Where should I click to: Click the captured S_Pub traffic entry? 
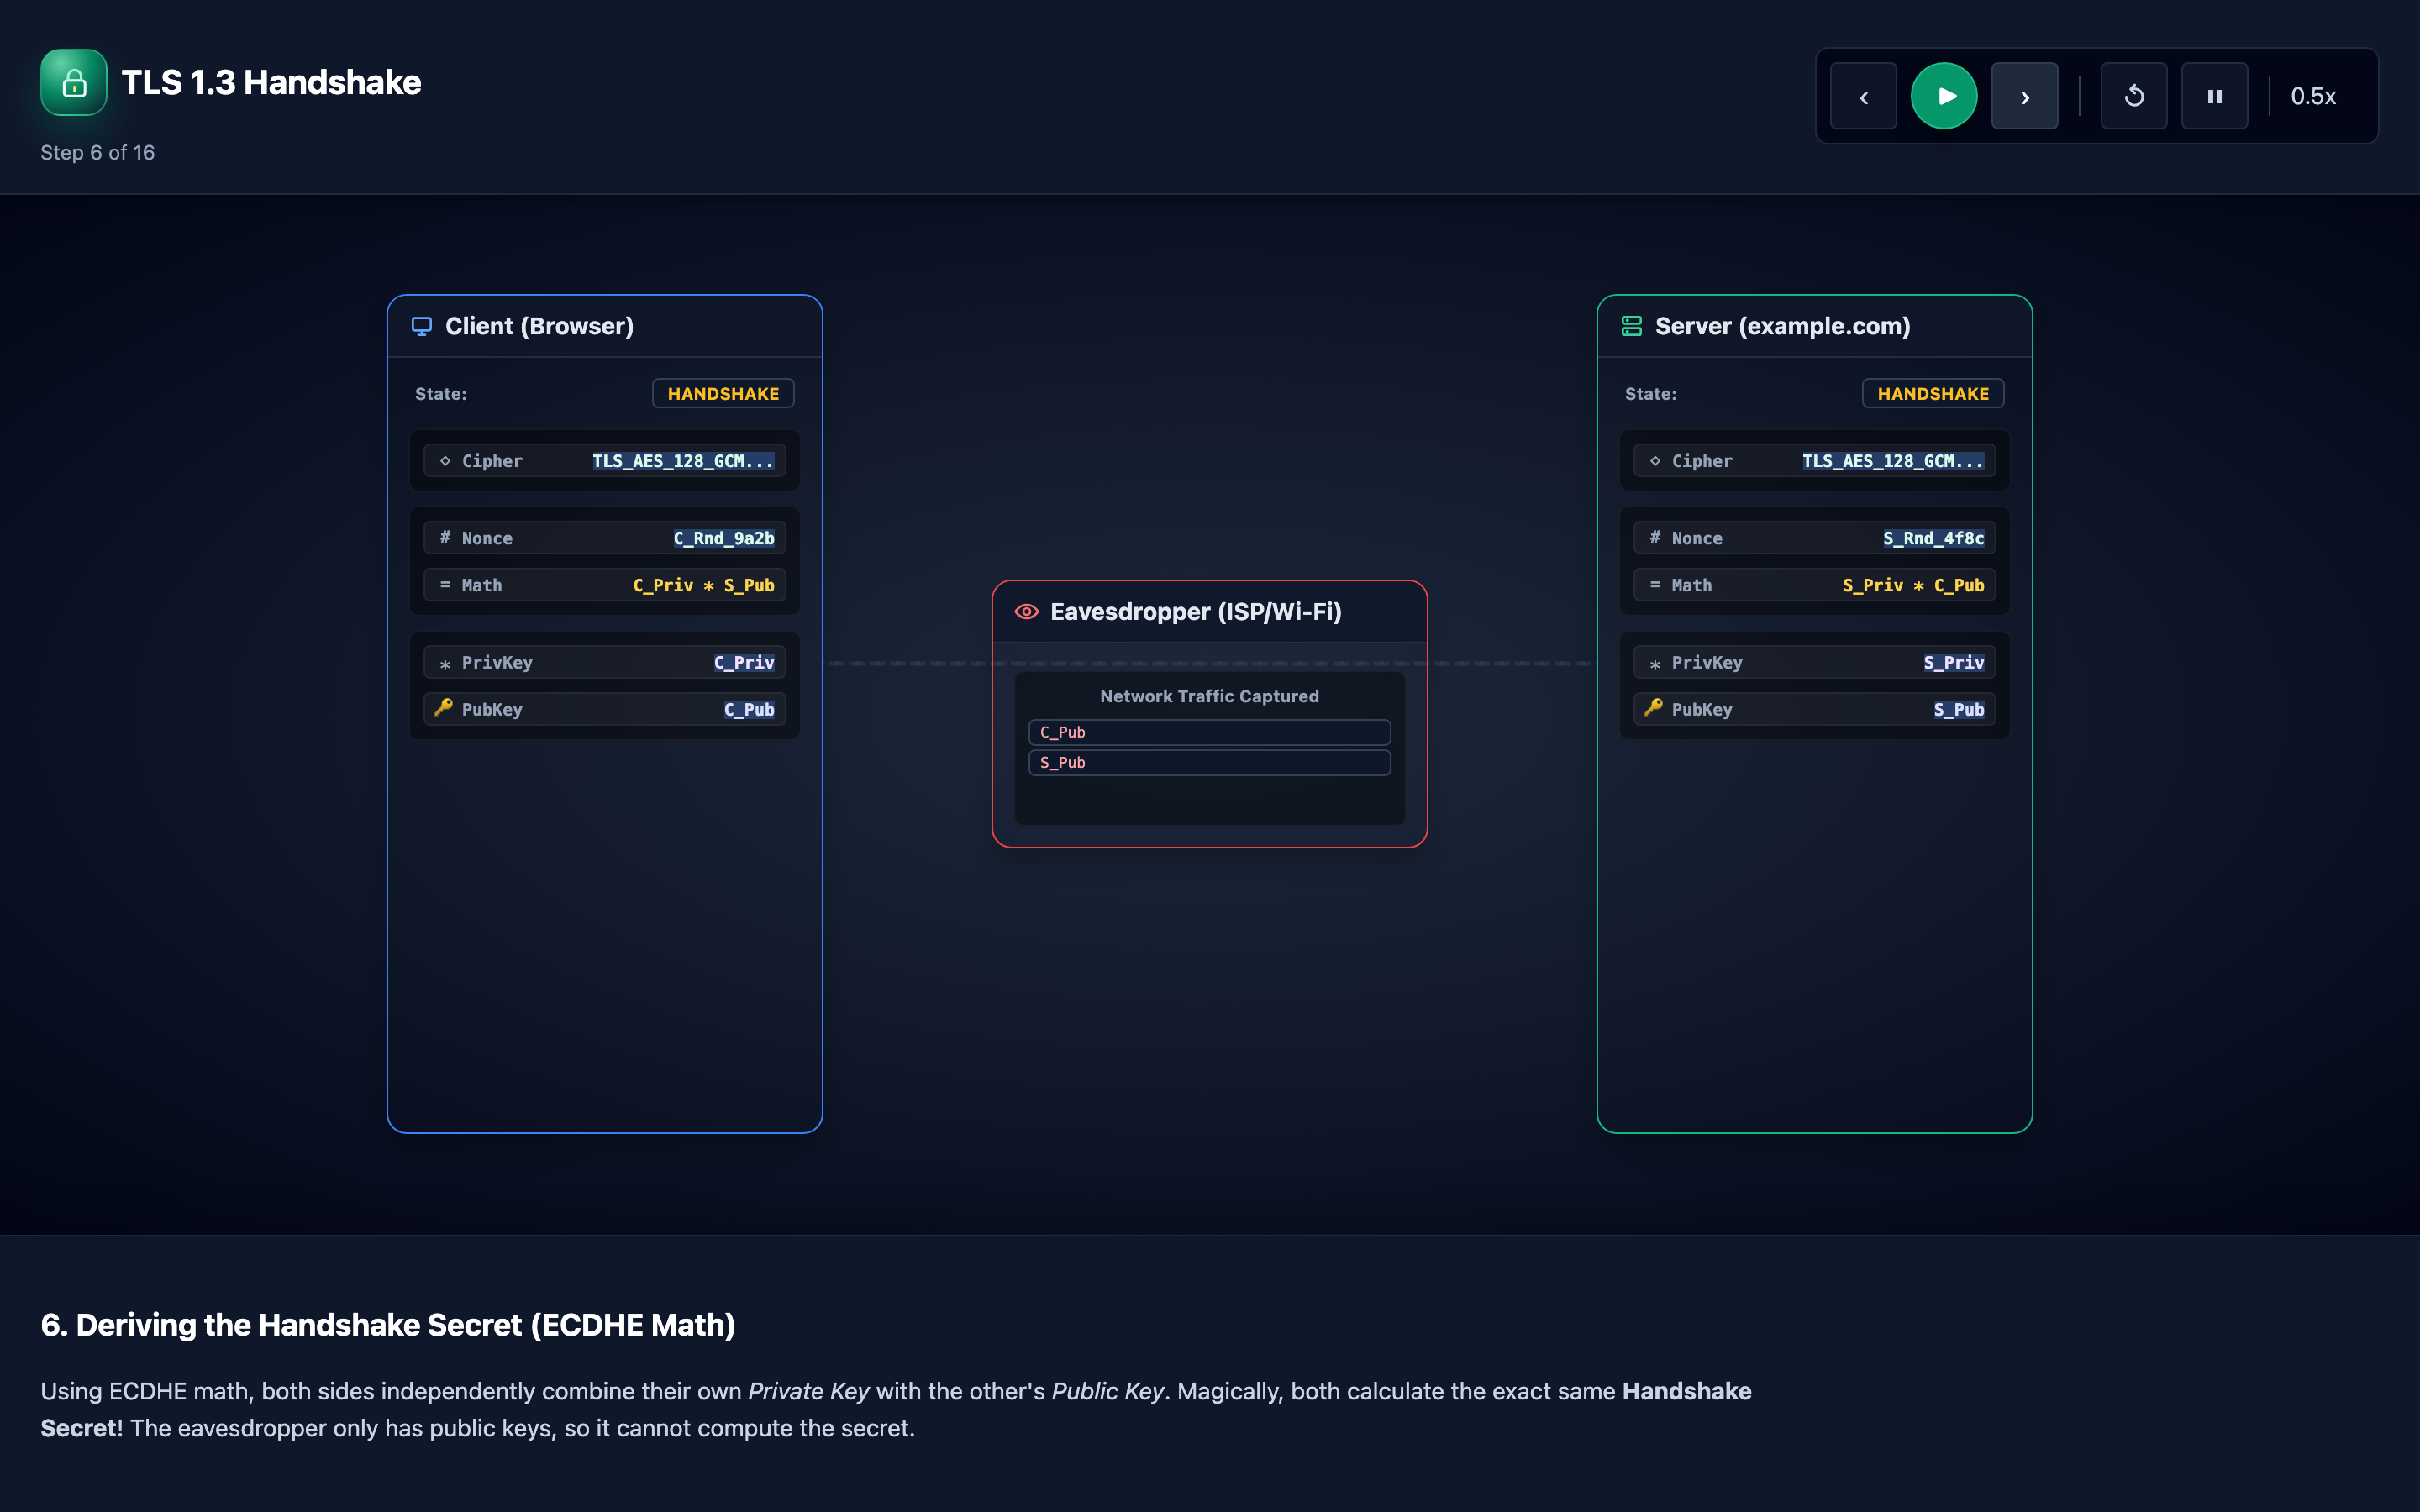(x=1210, y=762)
